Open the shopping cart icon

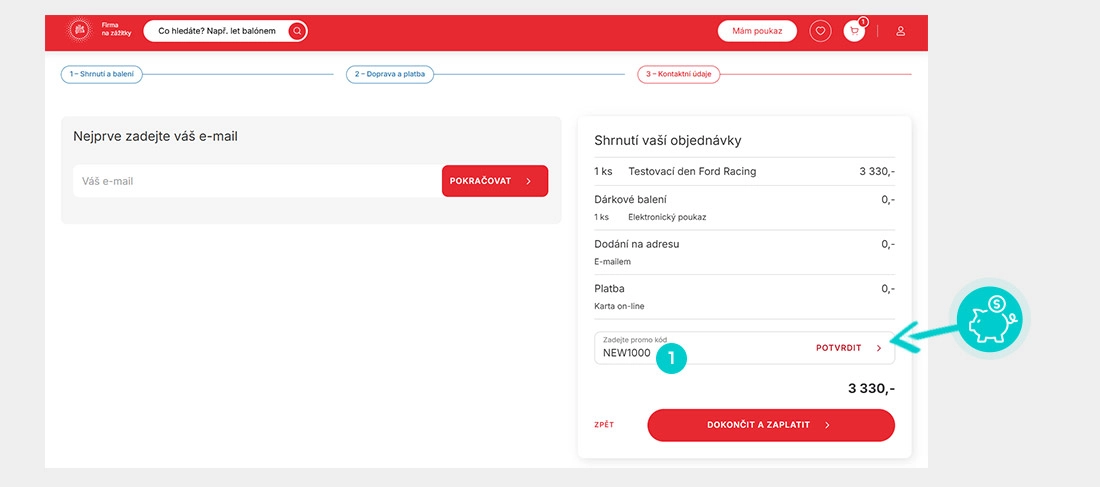pos(854,31)
